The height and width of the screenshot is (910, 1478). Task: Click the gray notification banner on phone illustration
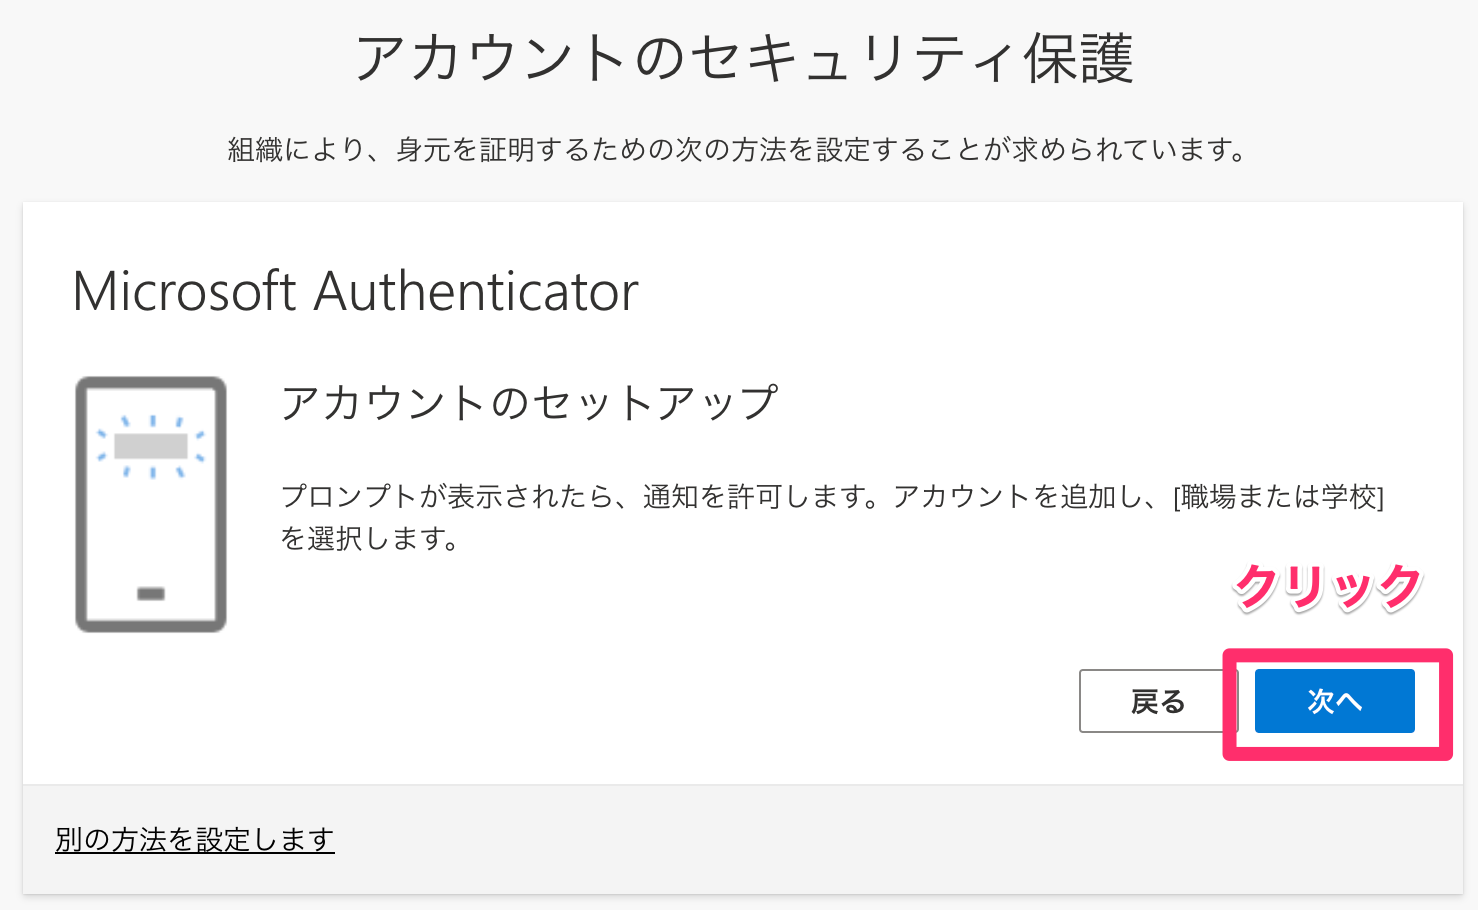pos(151,446)
